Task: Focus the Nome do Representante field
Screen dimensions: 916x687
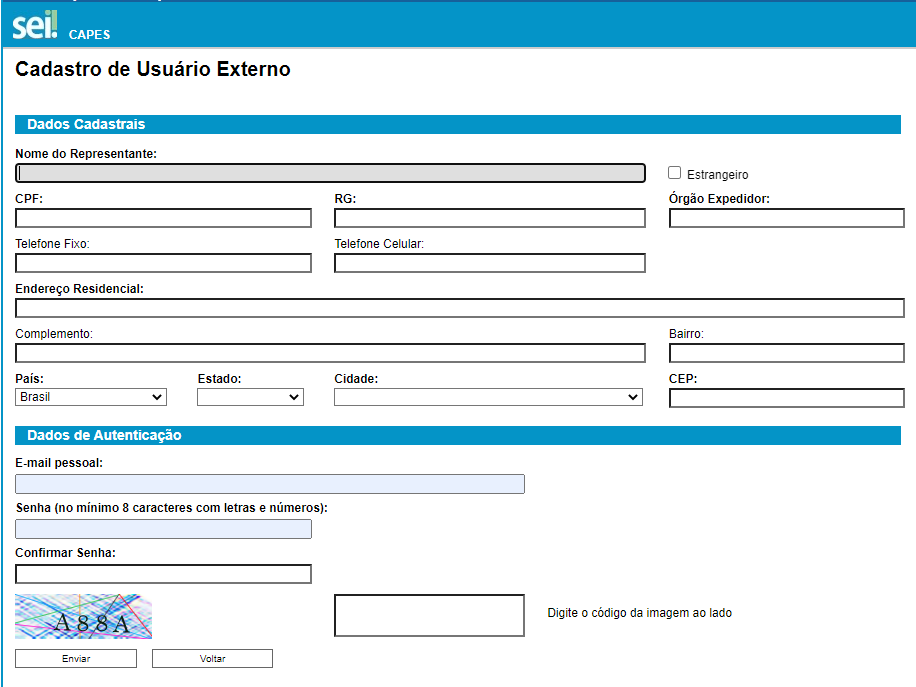Action: pos(330,173)
